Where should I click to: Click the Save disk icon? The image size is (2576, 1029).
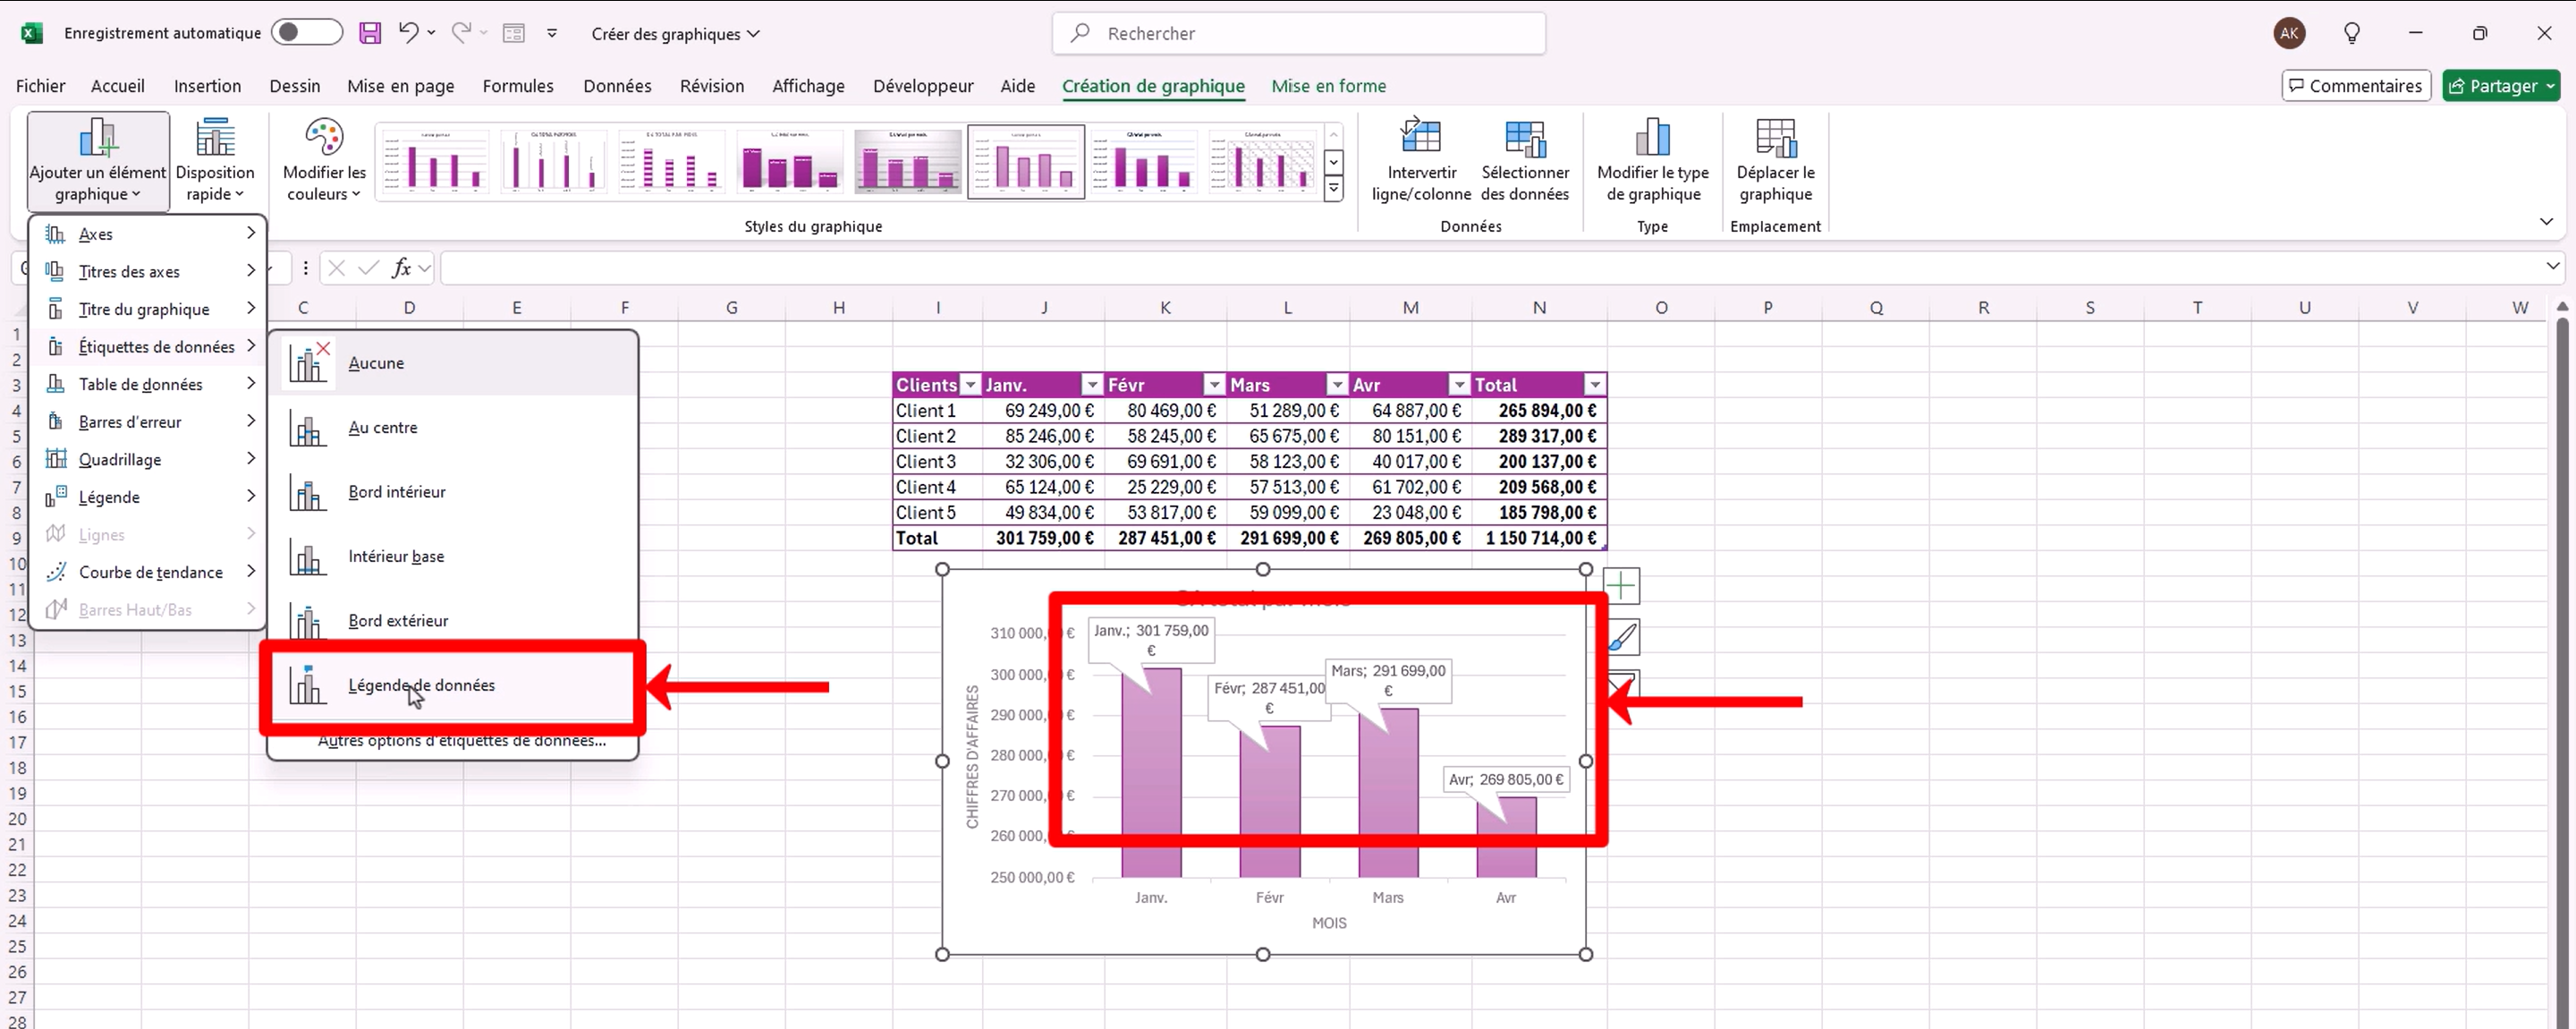point(370,33)
